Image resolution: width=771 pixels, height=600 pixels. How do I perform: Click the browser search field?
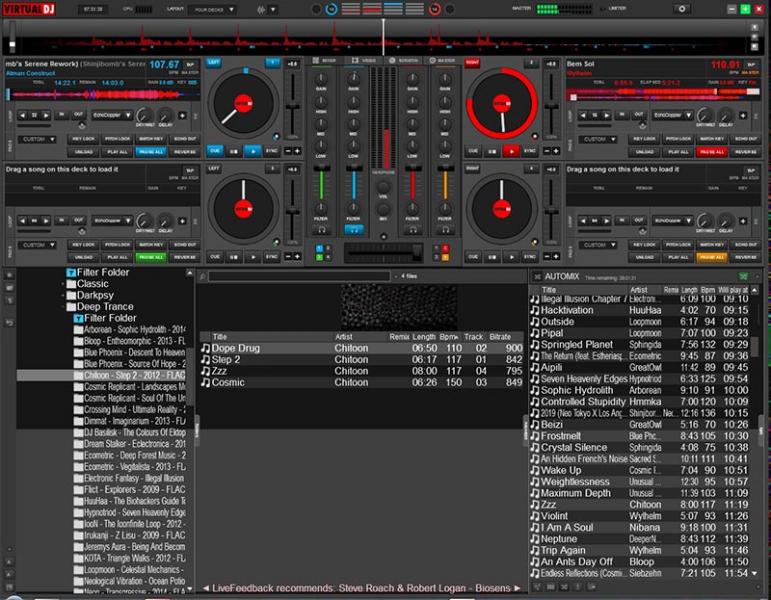(x=299, y=276)
